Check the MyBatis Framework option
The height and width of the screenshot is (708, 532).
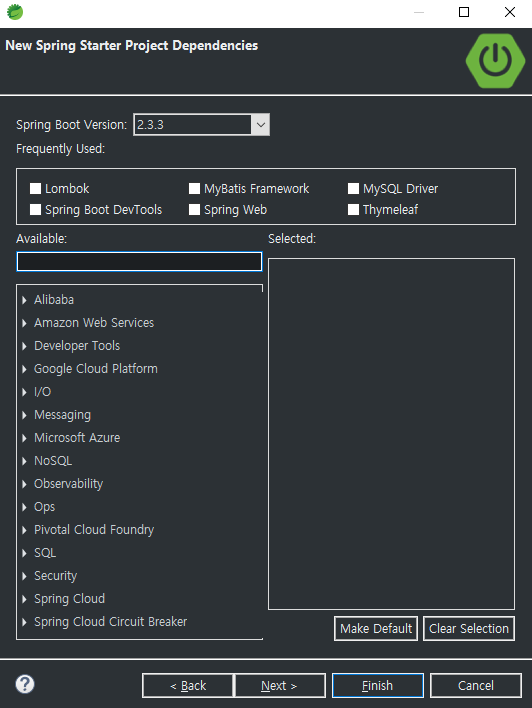coord(194,188)
